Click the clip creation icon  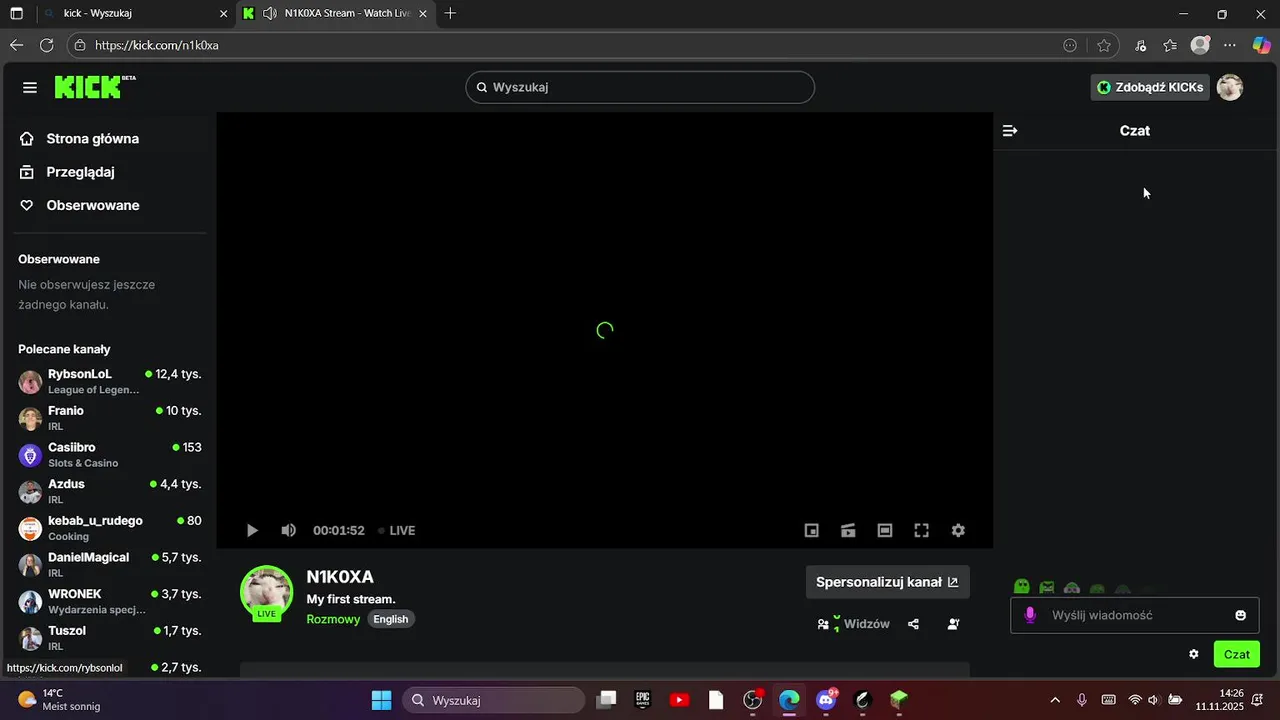(x=848, y=530)
